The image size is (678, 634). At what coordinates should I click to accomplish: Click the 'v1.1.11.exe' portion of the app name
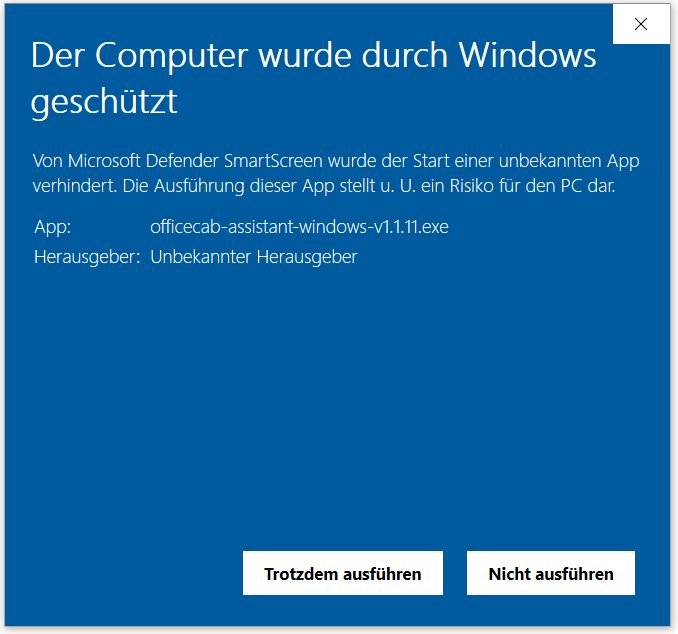coord(411,227)
